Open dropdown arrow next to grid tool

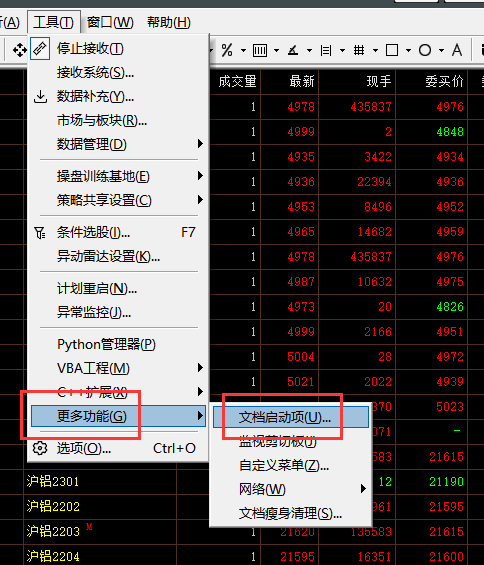click(x=376, y=50)
